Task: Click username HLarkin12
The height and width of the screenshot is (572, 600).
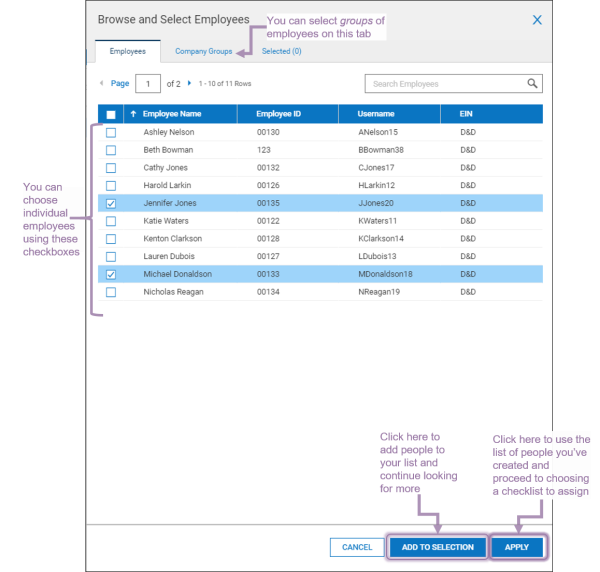Action: 376,185
